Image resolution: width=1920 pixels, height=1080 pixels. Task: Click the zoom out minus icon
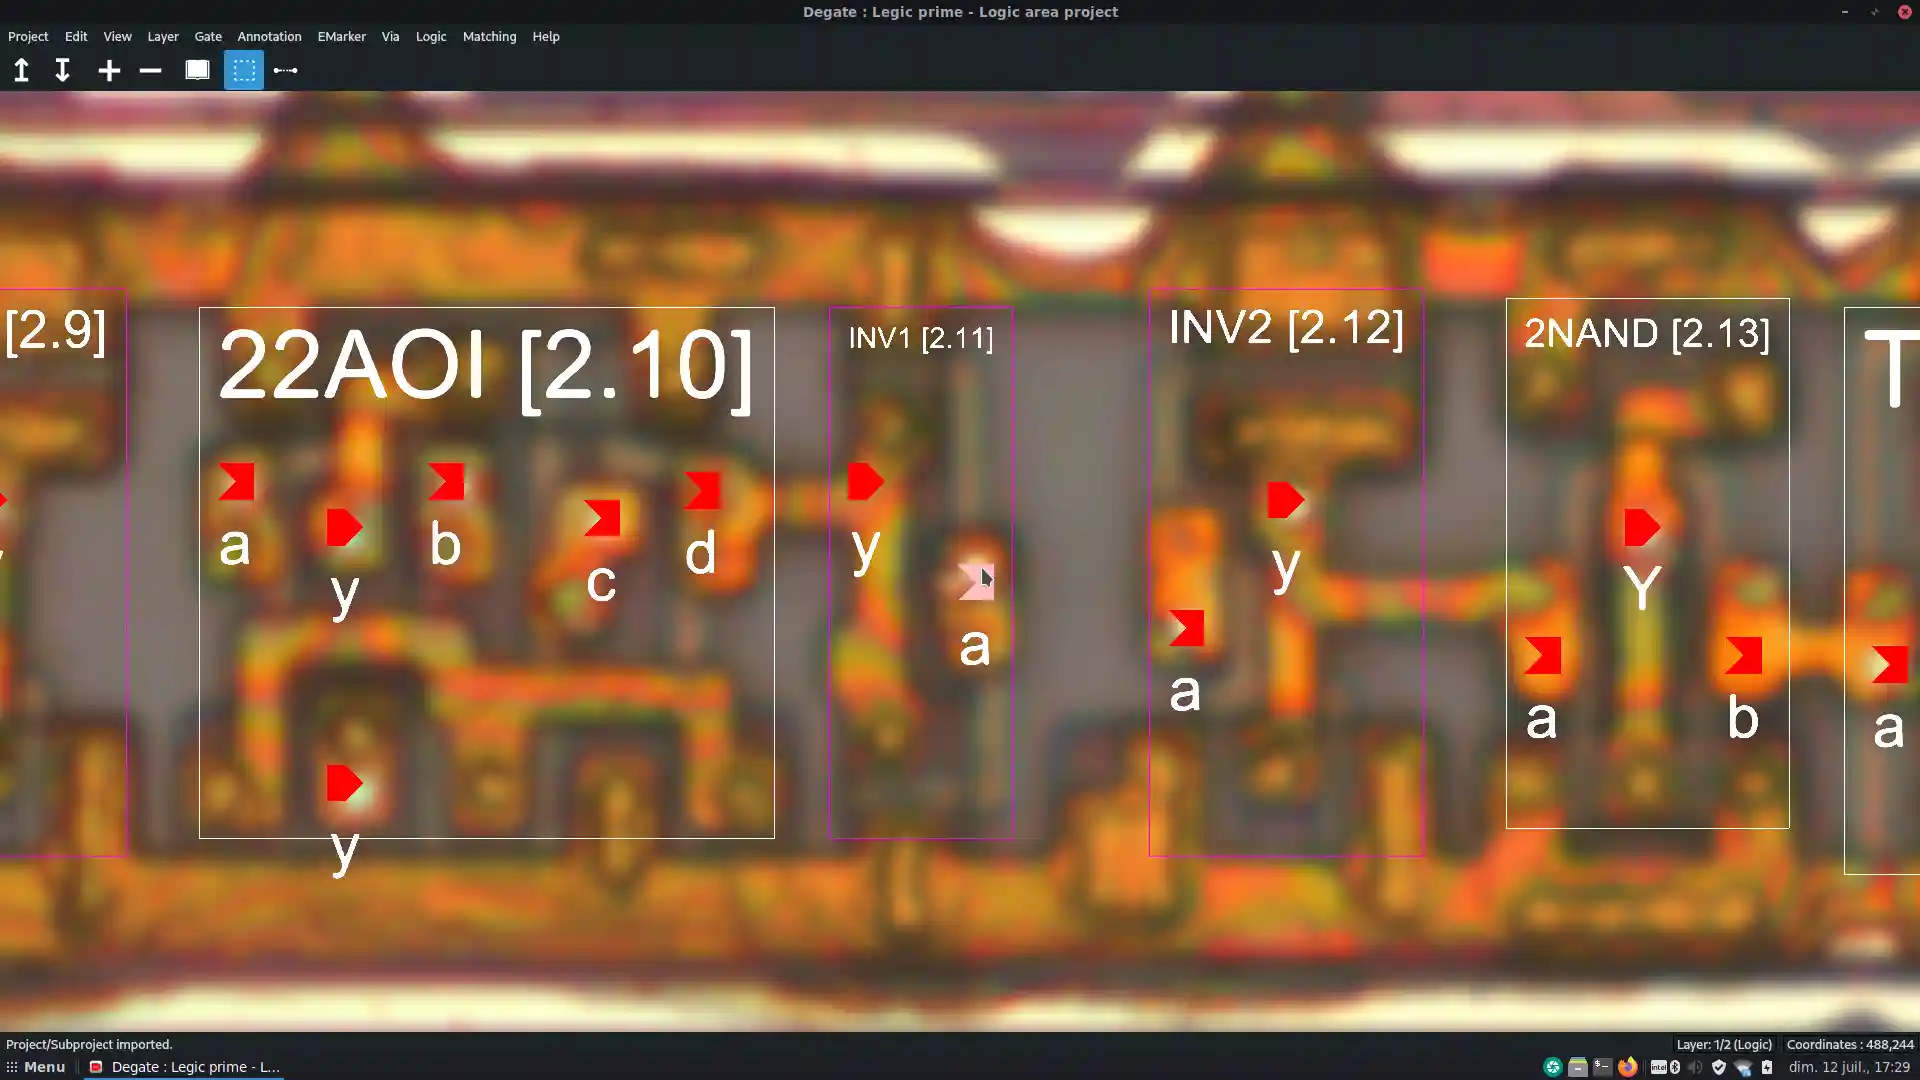[x=150, y=70]
